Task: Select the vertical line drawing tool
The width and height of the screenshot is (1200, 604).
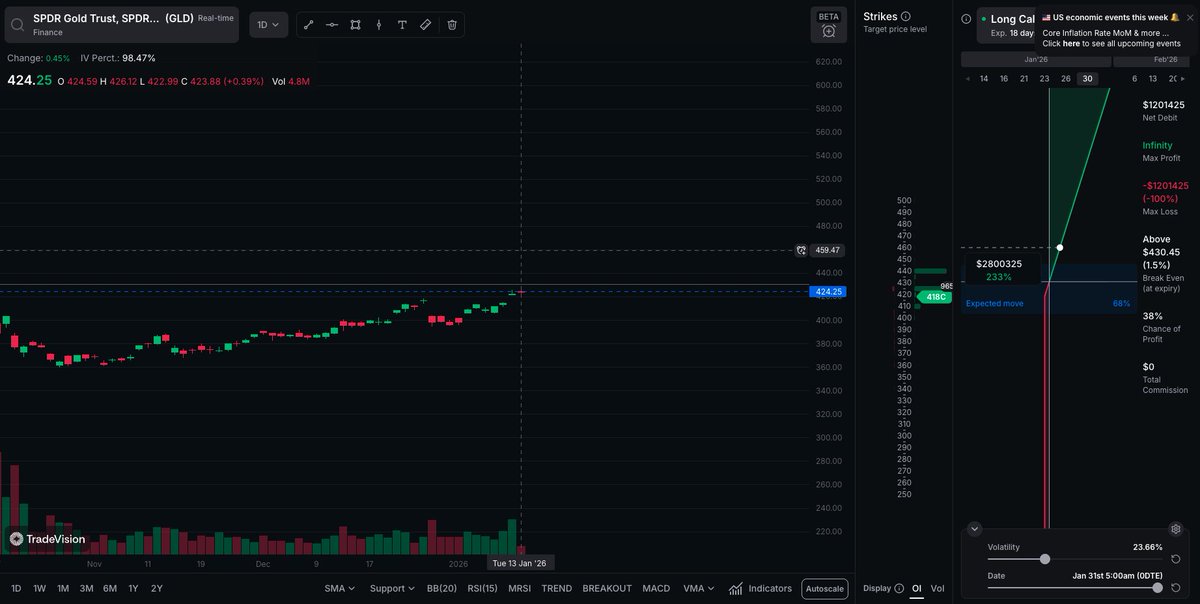Action: point(379,25)
